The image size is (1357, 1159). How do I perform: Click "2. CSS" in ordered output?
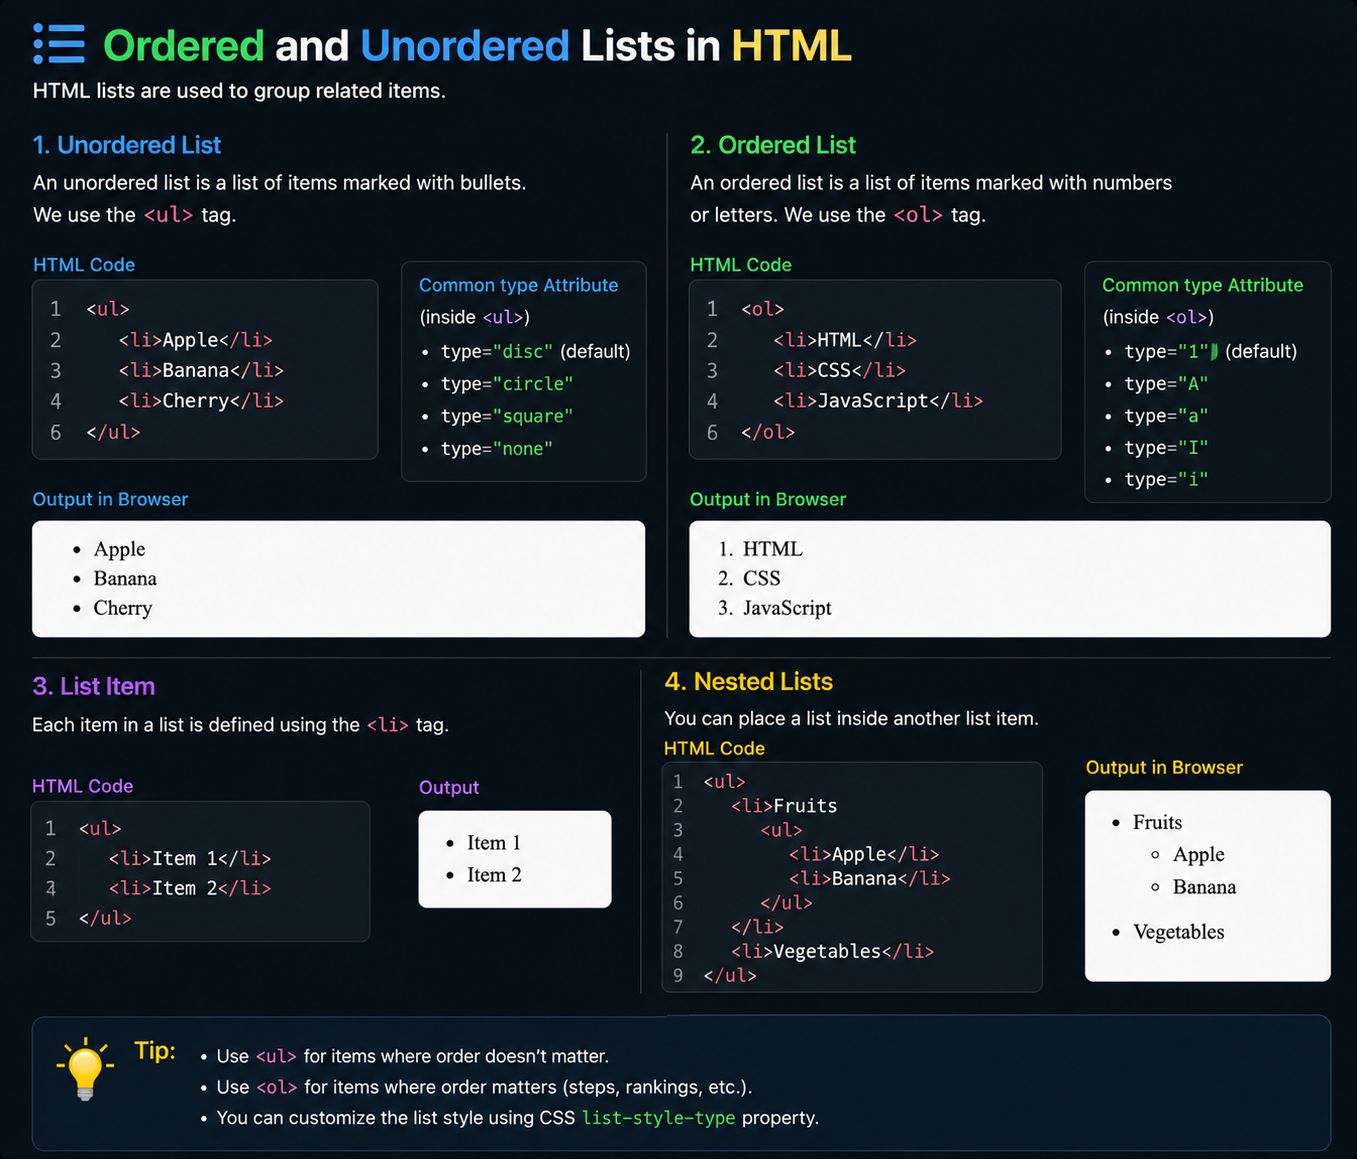point(749,578)
